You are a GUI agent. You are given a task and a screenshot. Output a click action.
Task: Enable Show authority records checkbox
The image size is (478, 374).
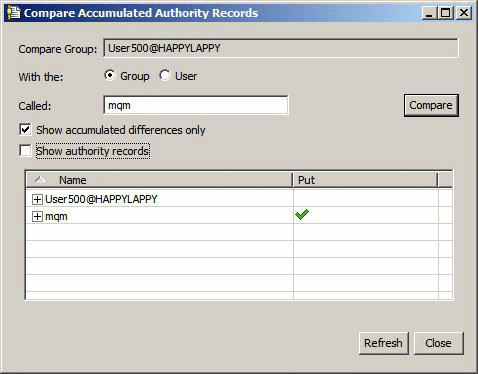(25, 151)
